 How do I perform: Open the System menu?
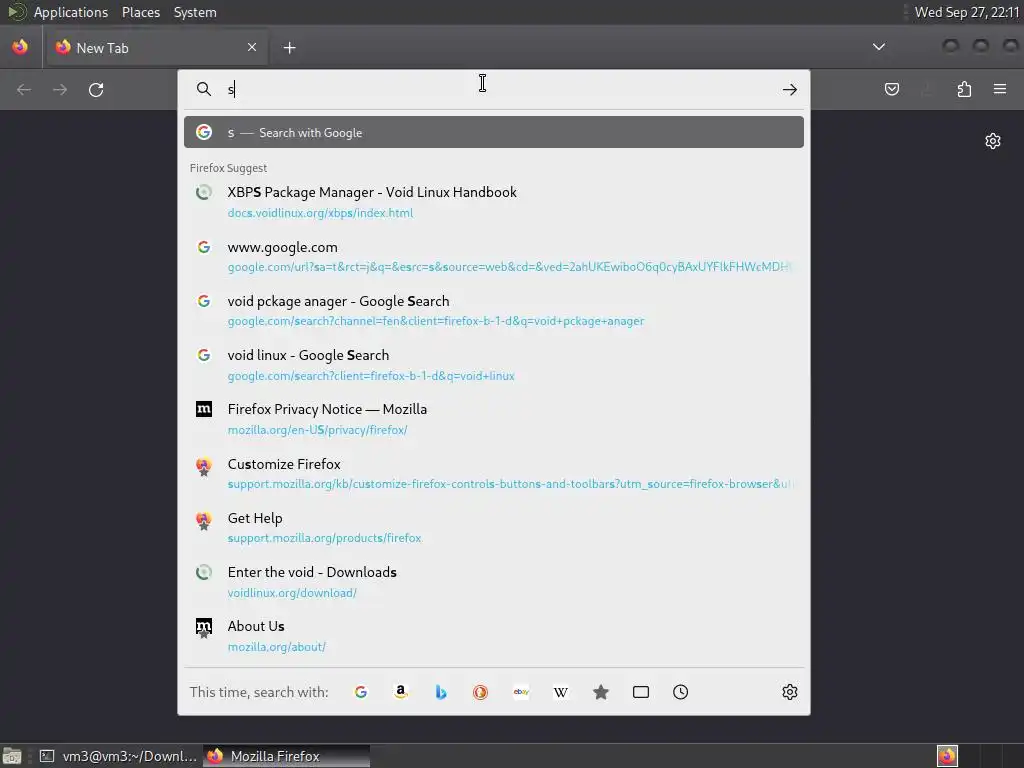coord(195,12)
